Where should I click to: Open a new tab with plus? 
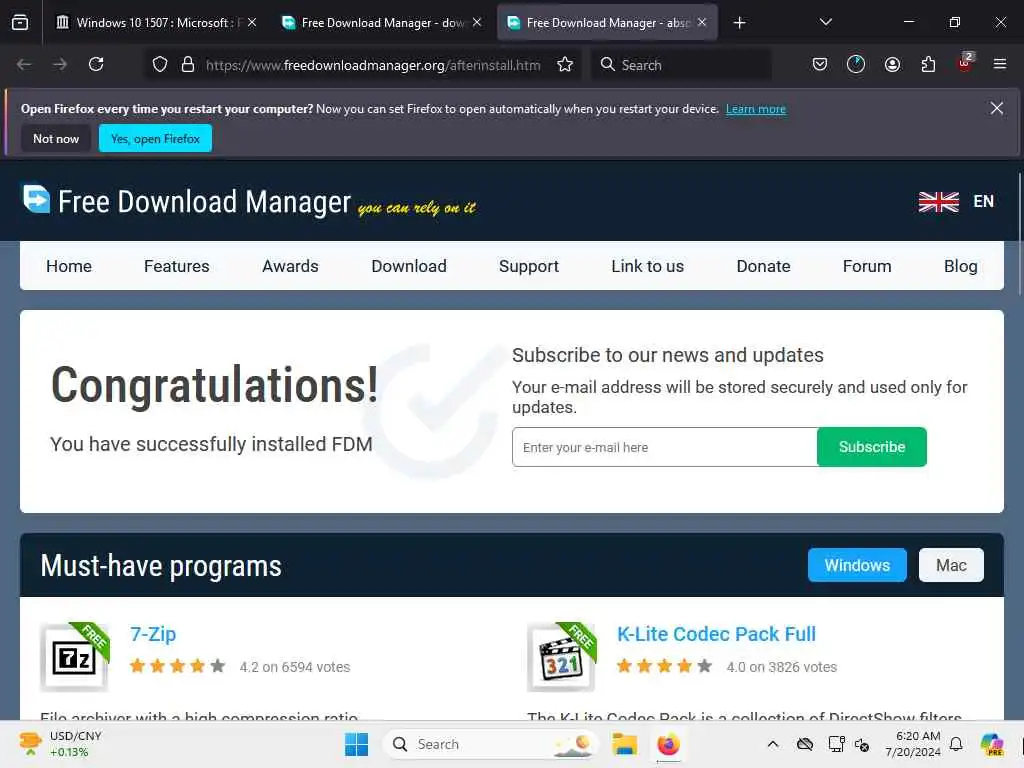click(739, 23)
